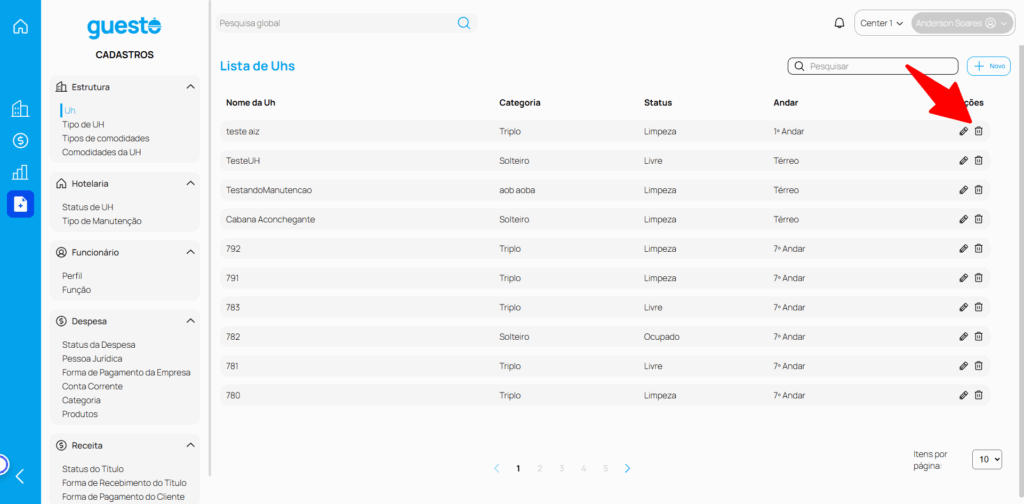Go to the next page arrow

628,468
